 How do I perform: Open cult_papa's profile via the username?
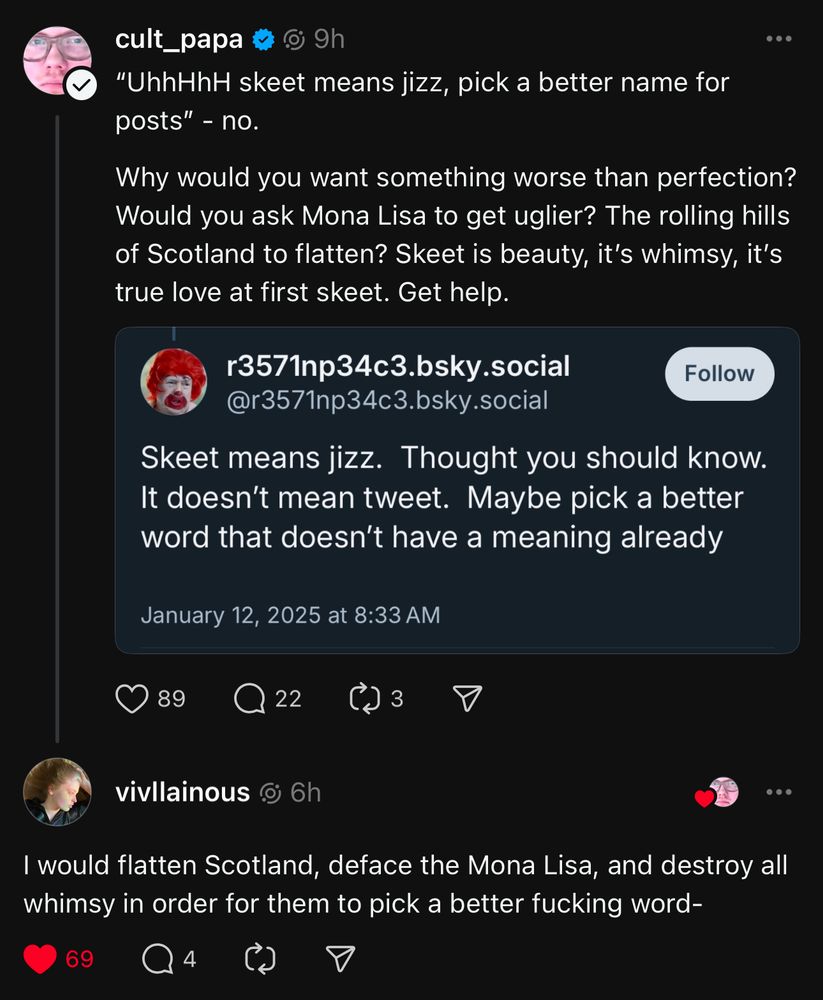(x=176, y=39)
